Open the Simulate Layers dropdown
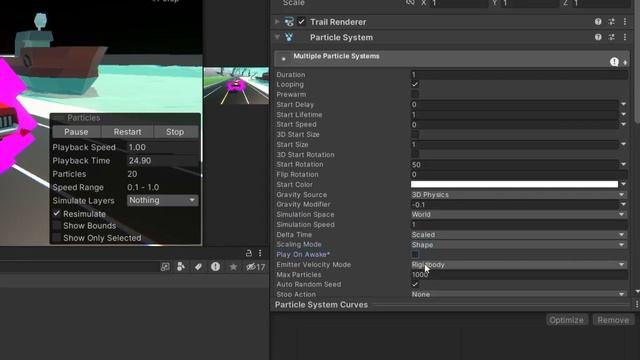Screen dimensions: 640x360 (x=162, y=200)
